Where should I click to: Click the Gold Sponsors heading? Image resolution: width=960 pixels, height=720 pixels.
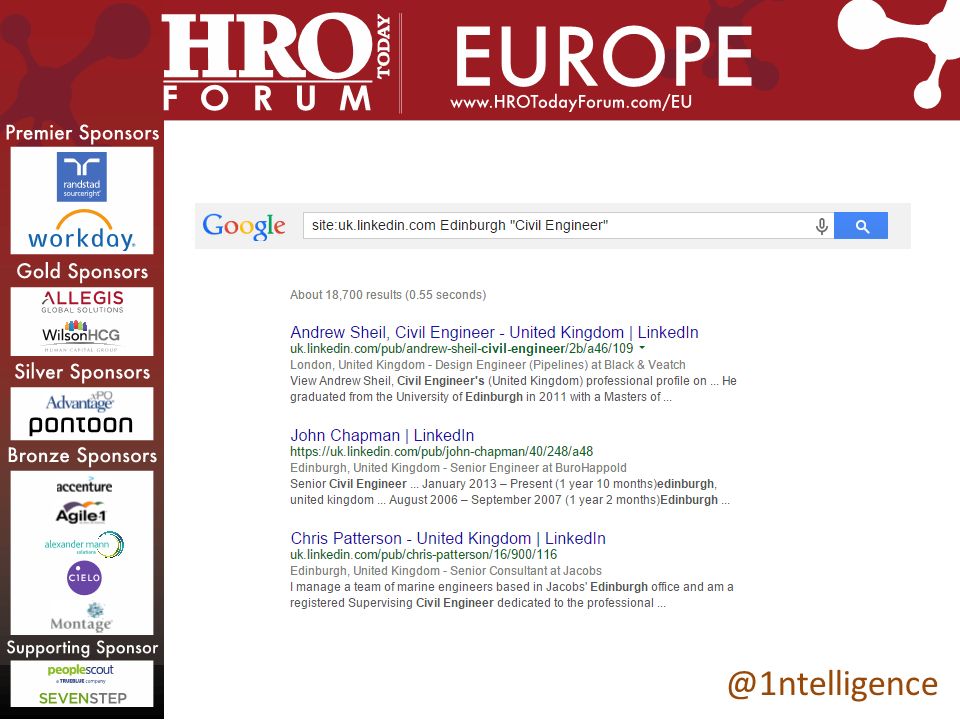pyautogui.click(x=82, y=271)
